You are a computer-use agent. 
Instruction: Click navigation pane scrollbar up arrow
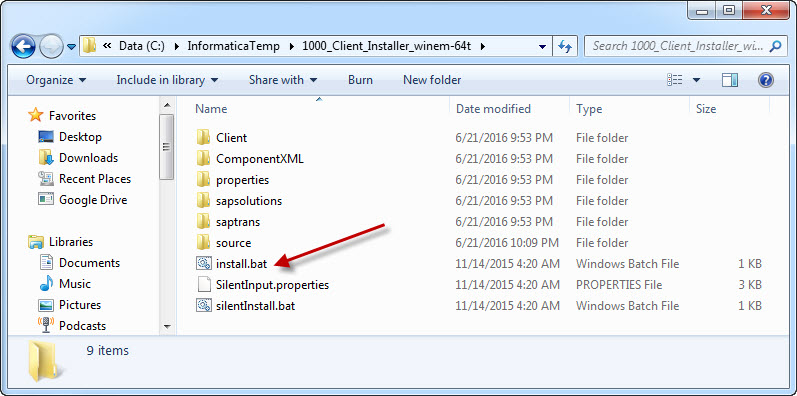[x=167, y=106]
